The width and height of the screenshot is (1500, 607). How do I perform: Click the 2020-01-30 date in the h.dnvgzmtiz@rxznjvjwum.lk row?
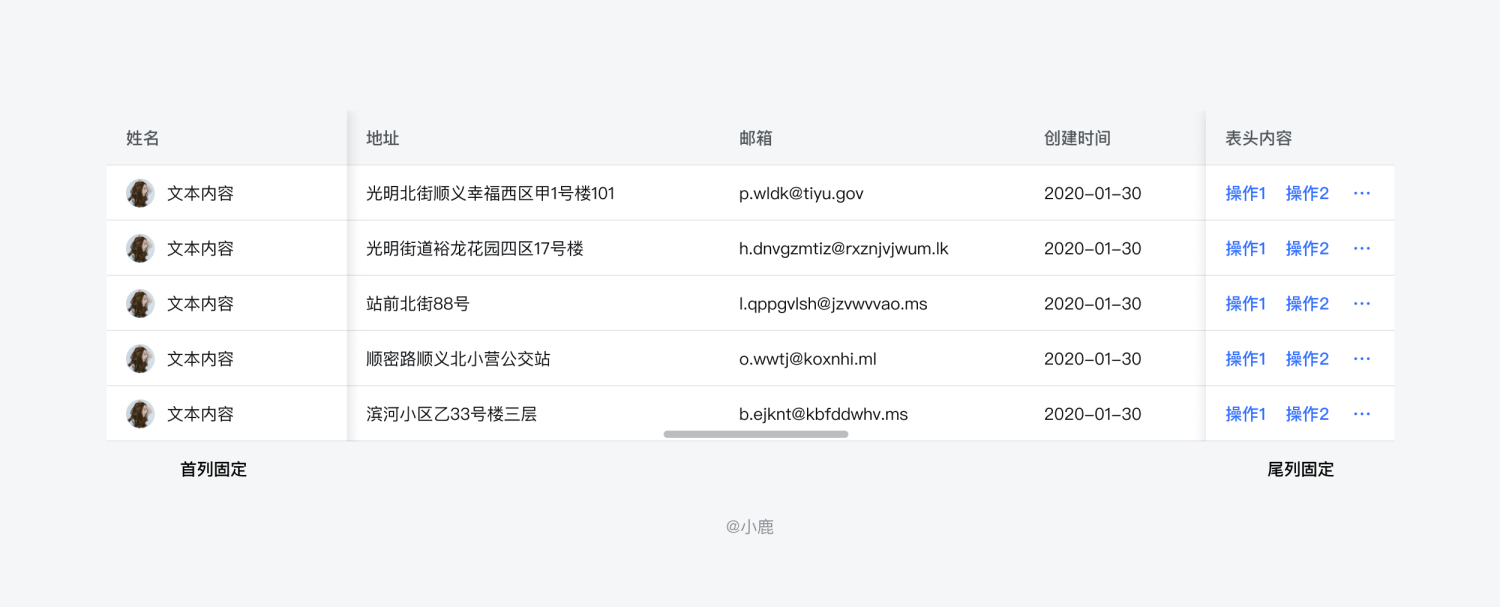tap(1092, 248)
